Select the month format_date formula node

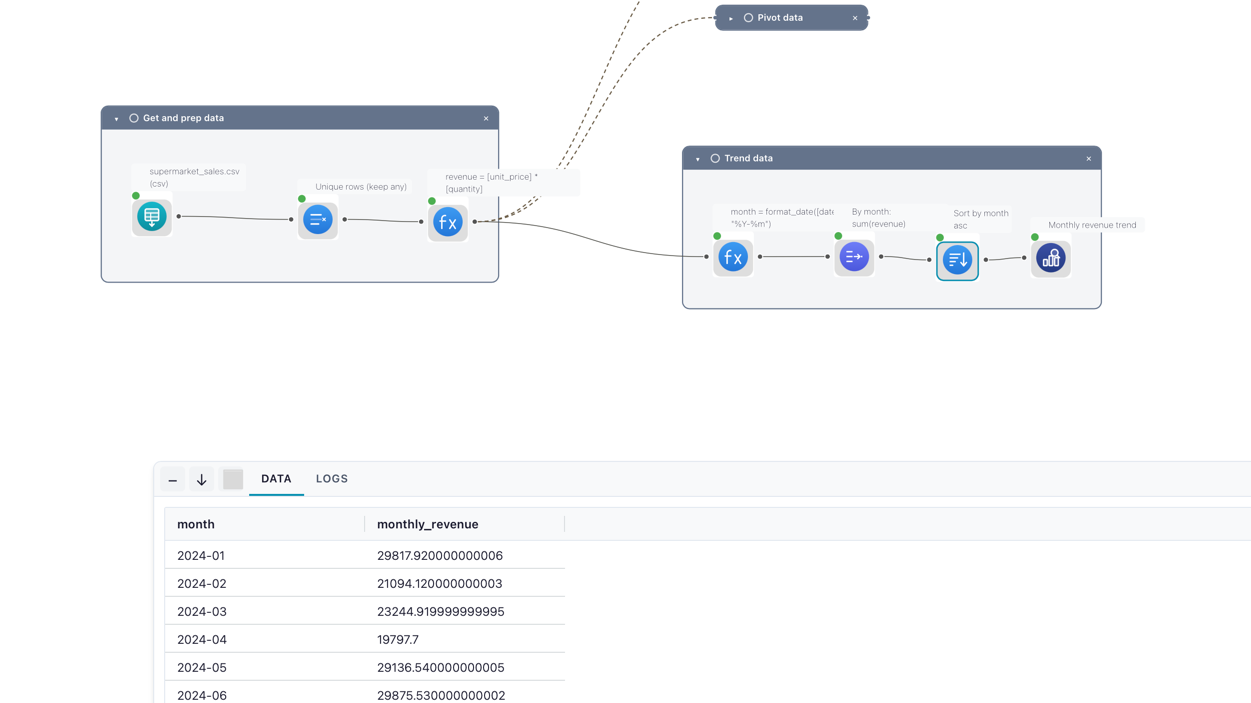pyautogui.click(x=733, y=257)
